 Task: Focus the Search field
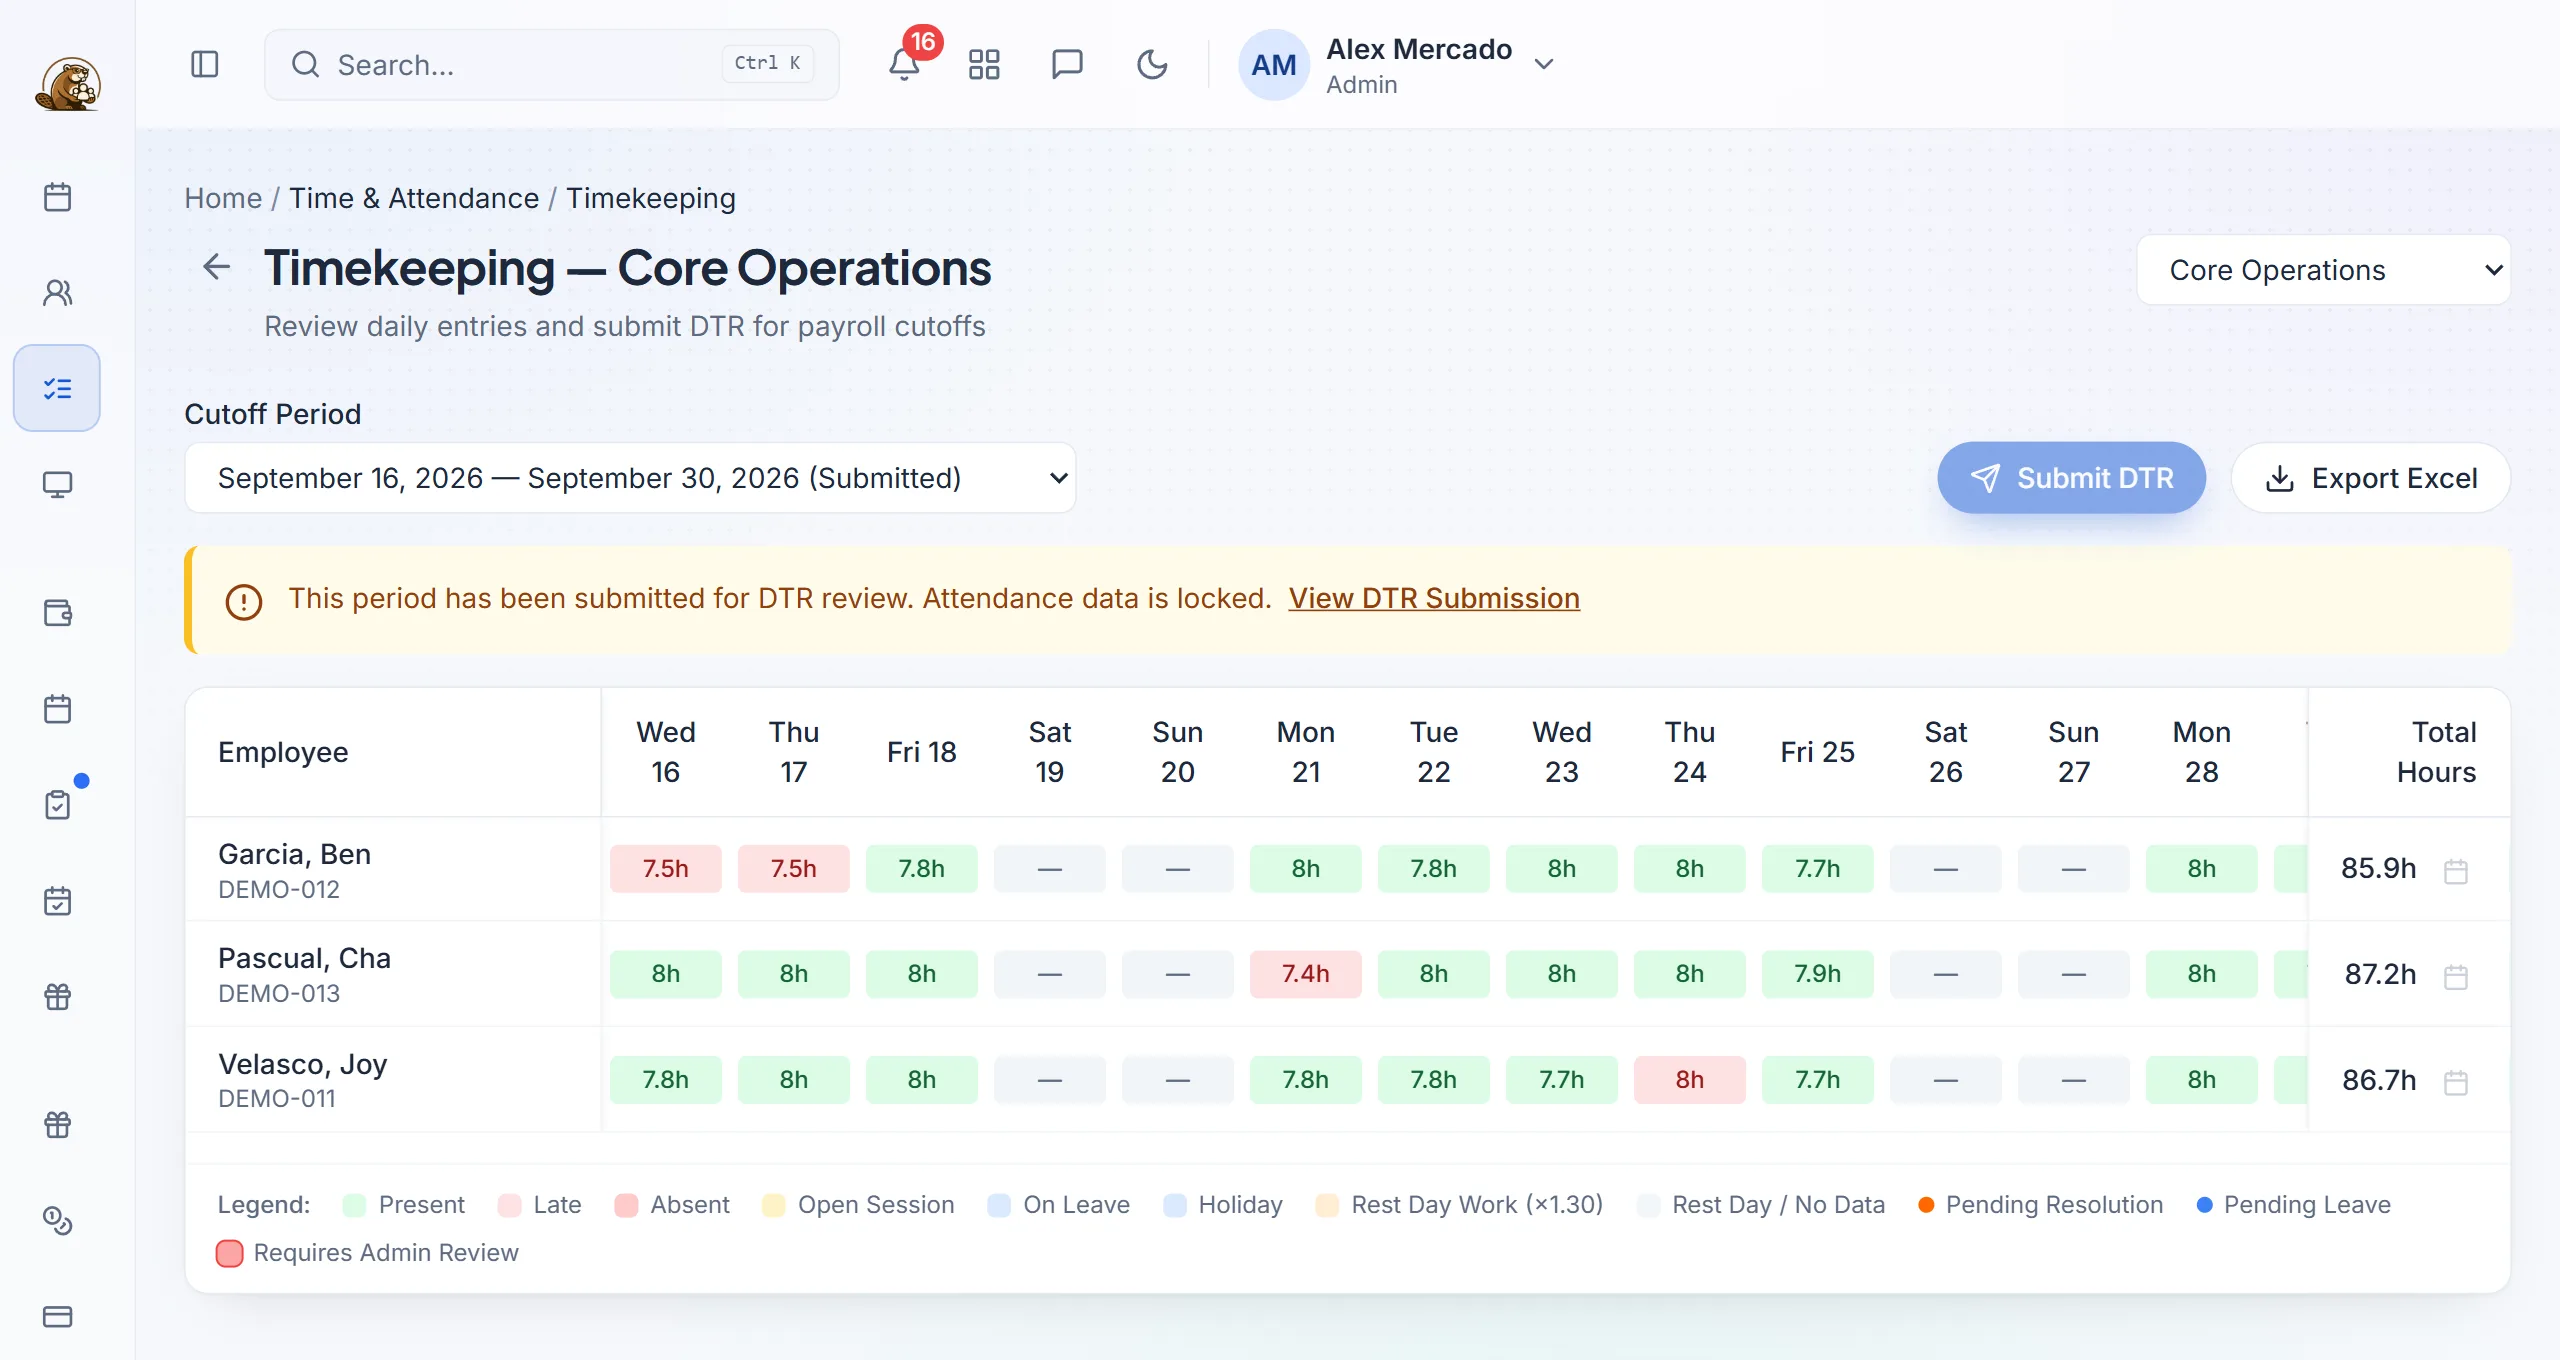pos(552,64)
